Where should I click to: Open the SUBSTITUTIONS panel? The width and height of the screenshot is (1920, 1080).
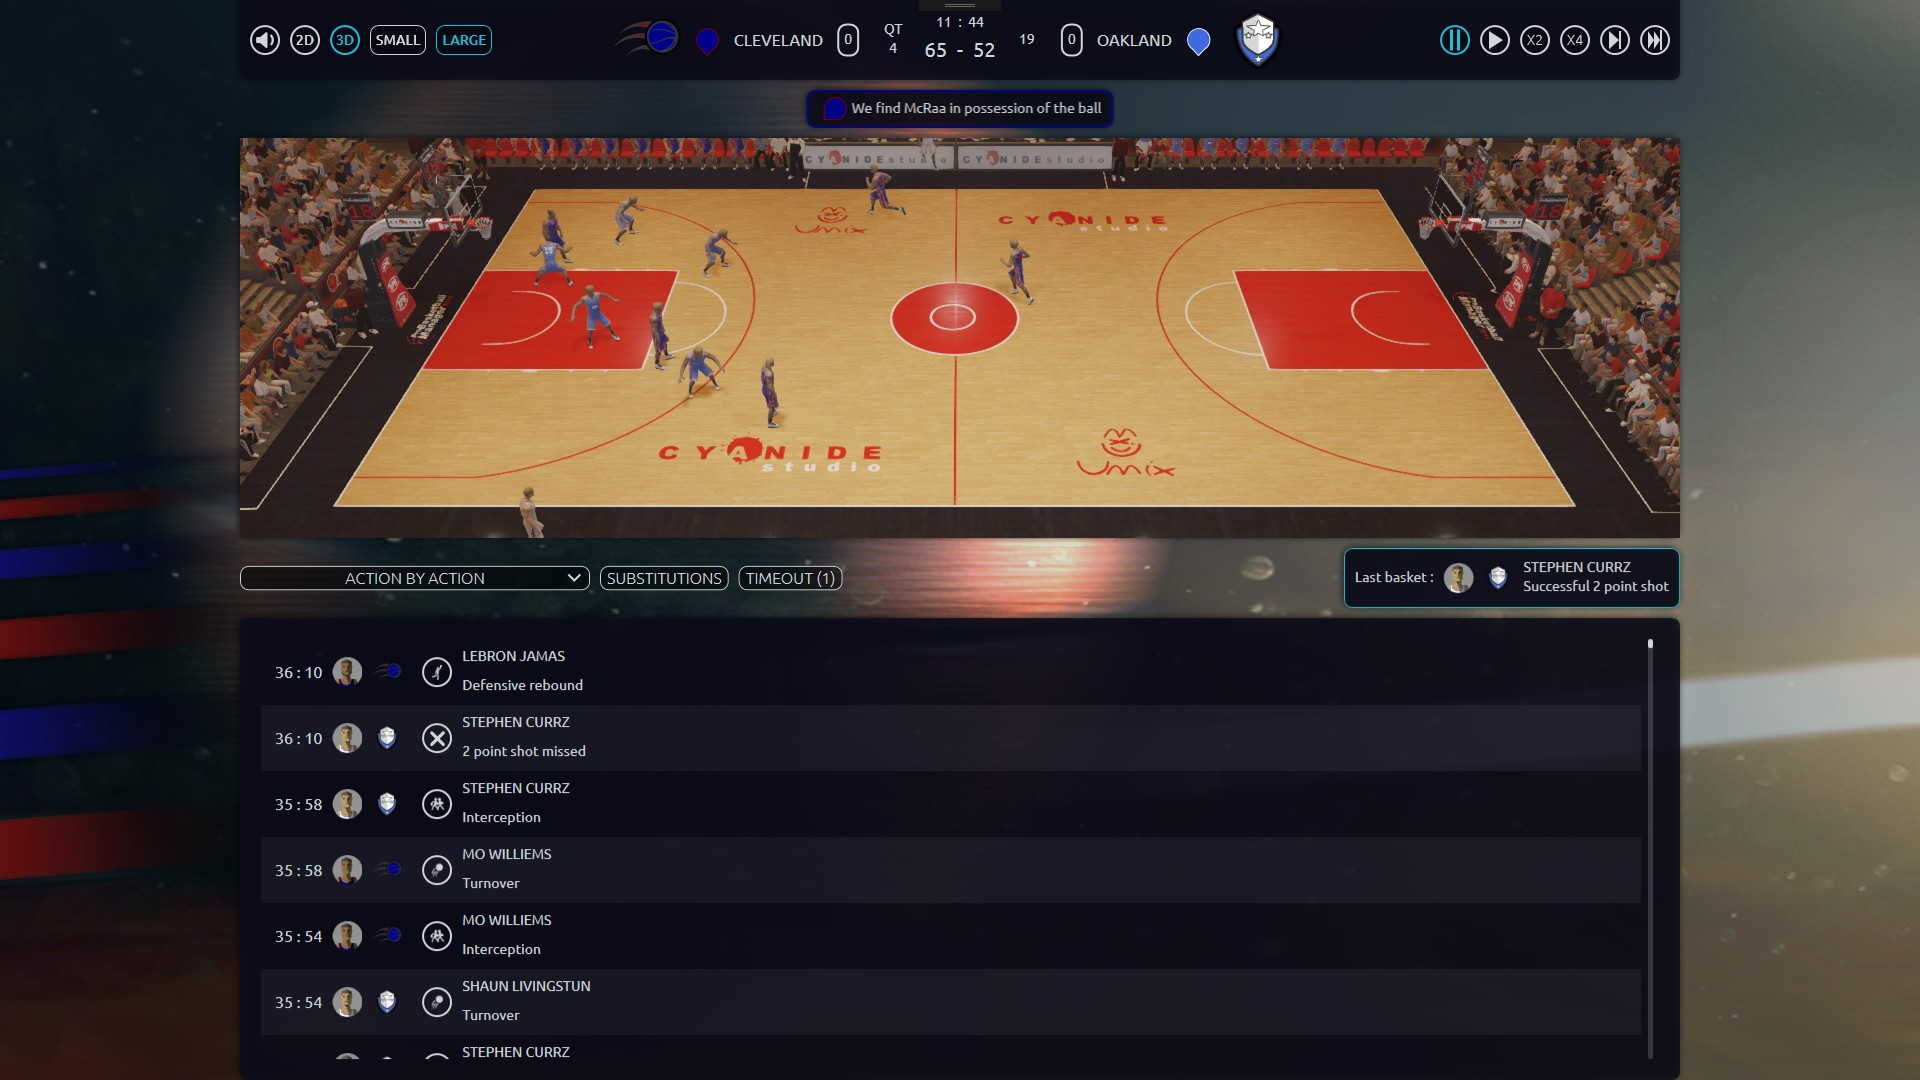click(664, 578)
